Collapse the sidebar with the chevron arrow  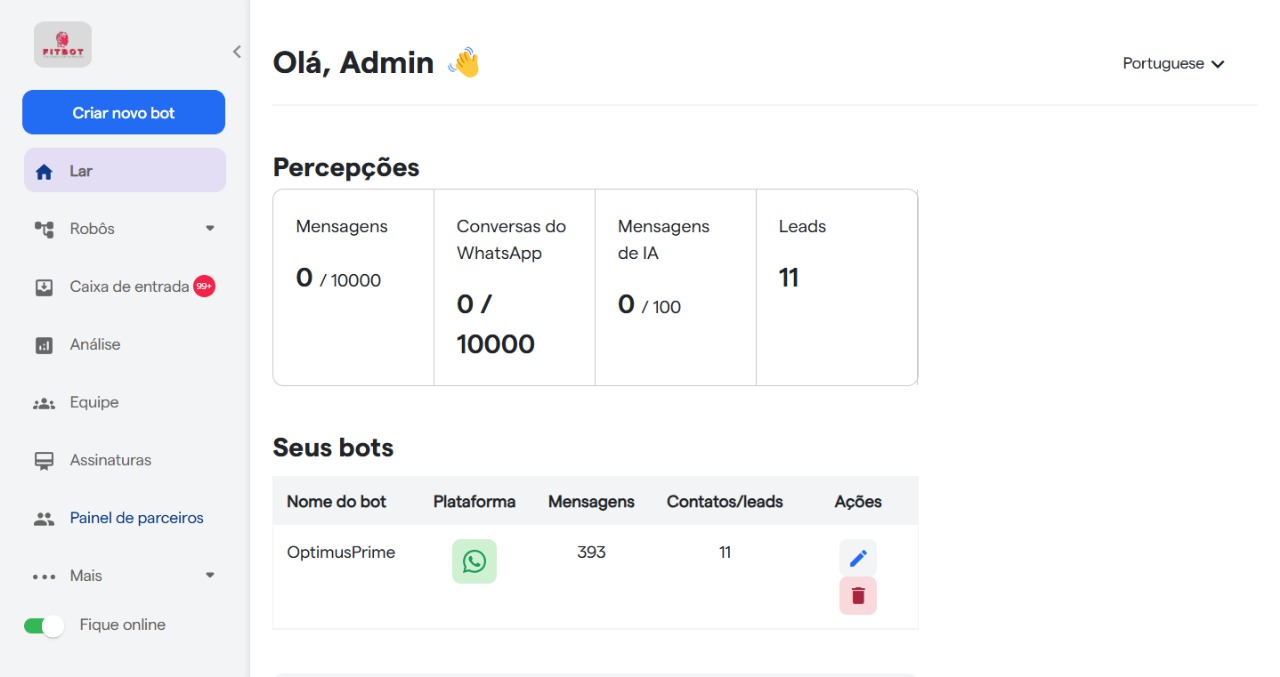click(x=237, y=52)
